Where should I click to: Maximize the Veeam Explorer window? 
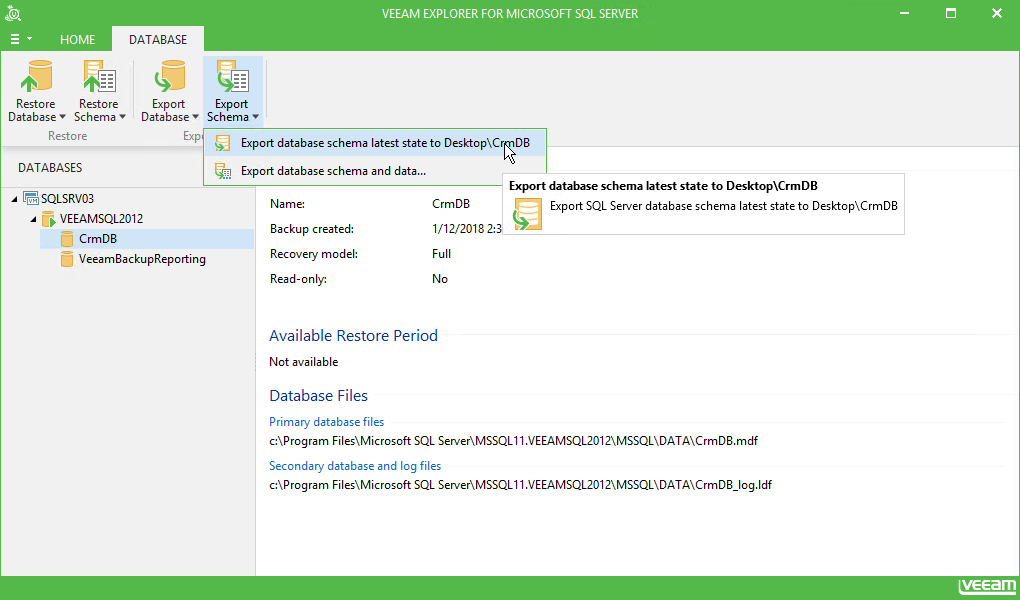pyautogui.click(x=951, y=13)
